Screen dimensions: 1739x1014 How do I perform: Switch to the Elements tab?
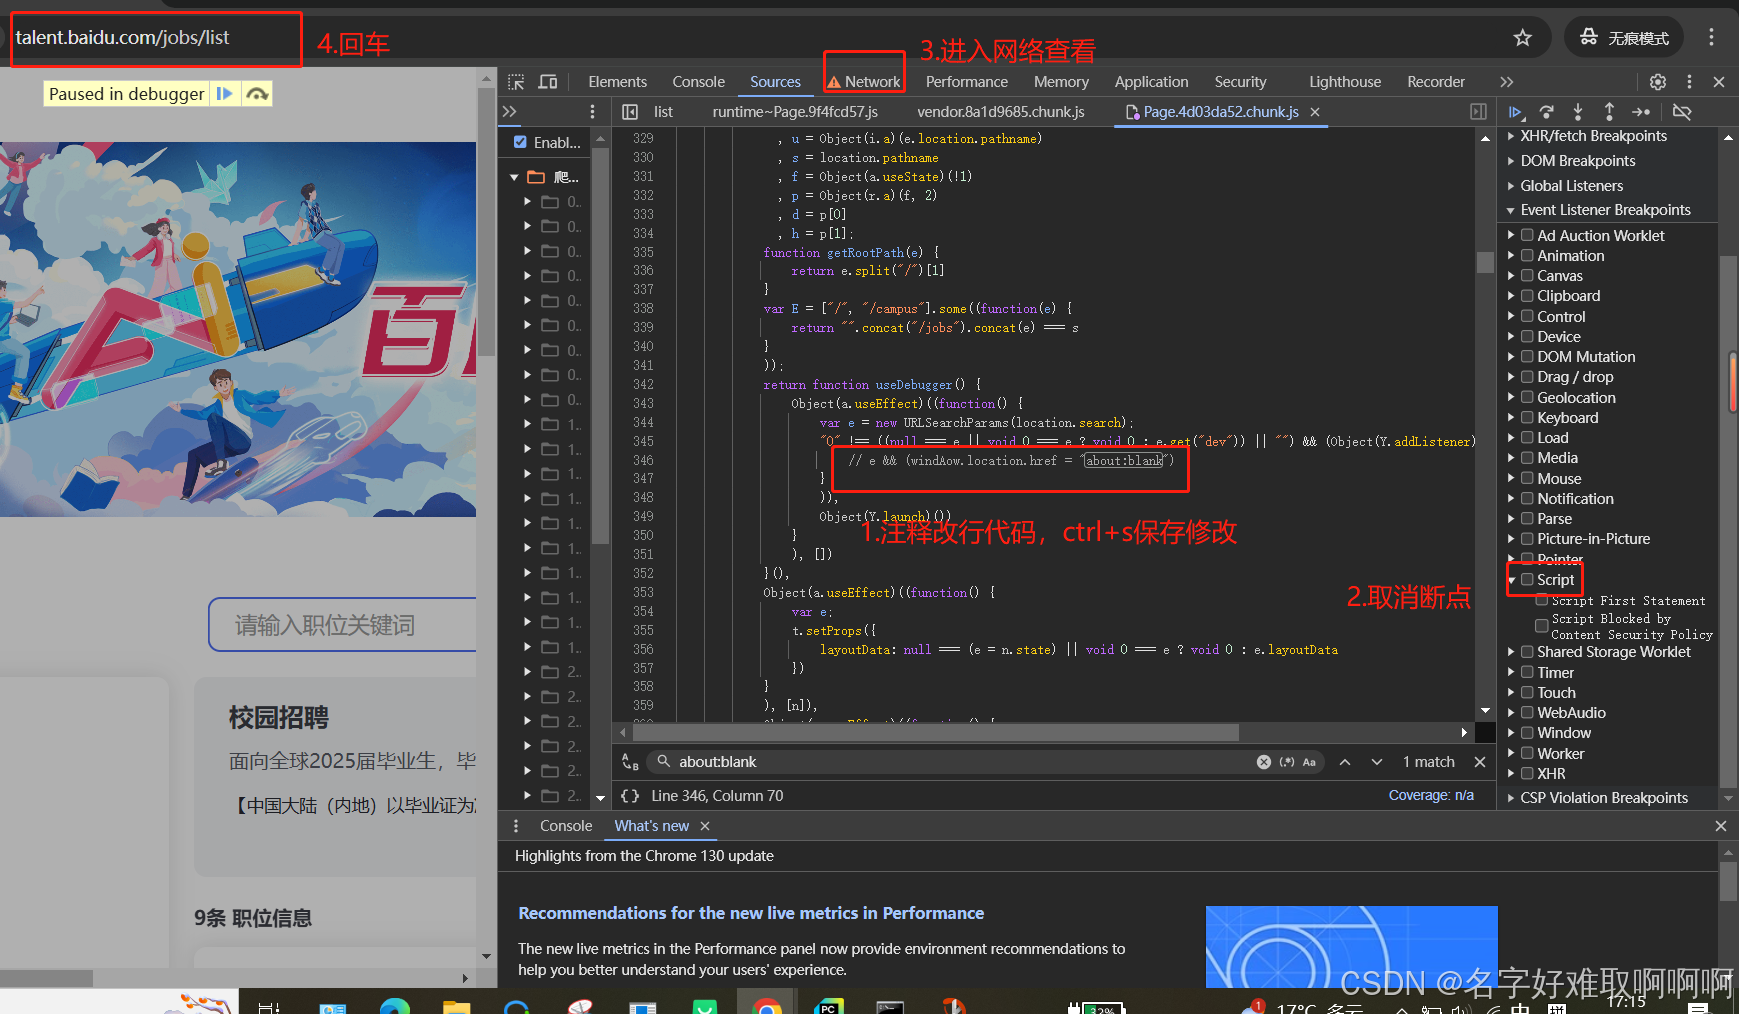(617, 82)
